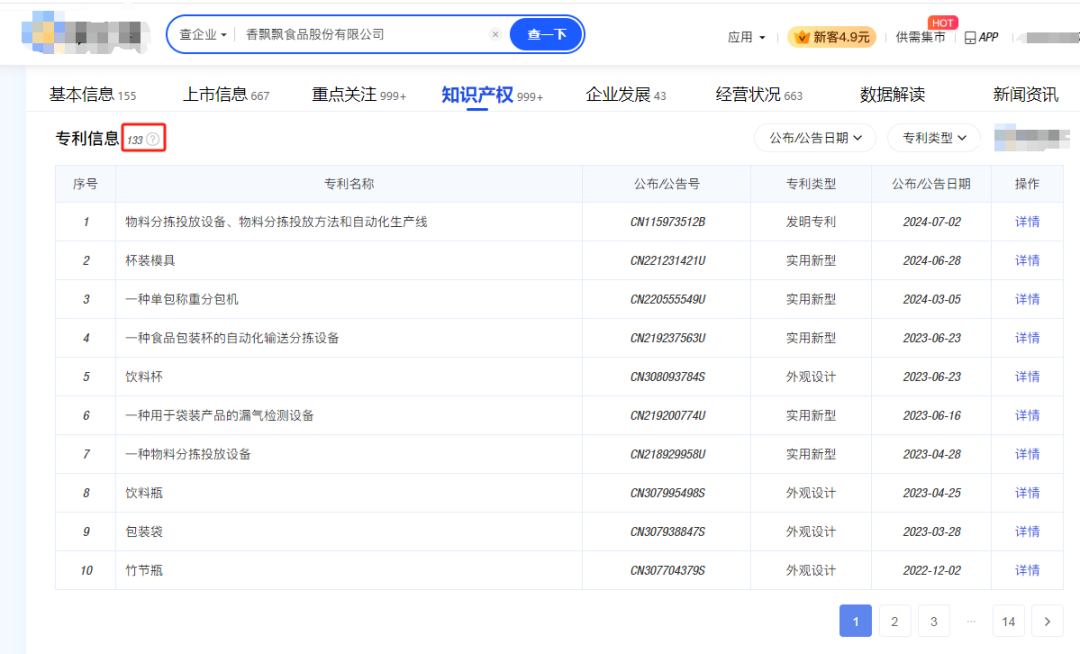The image size is (1080, 654).
Task: Open 详情 for 包装袋 patent
Action: [1027, 531]
